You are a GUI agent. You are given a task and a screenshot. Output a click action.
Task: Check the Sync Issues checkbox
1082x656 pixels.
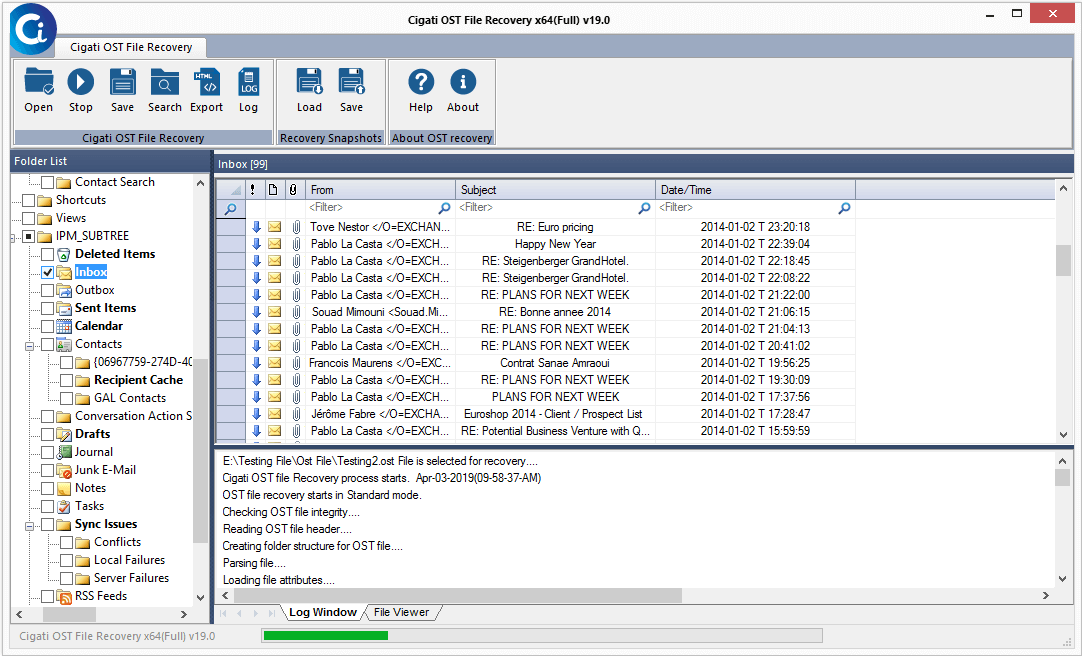coord(48,525)
